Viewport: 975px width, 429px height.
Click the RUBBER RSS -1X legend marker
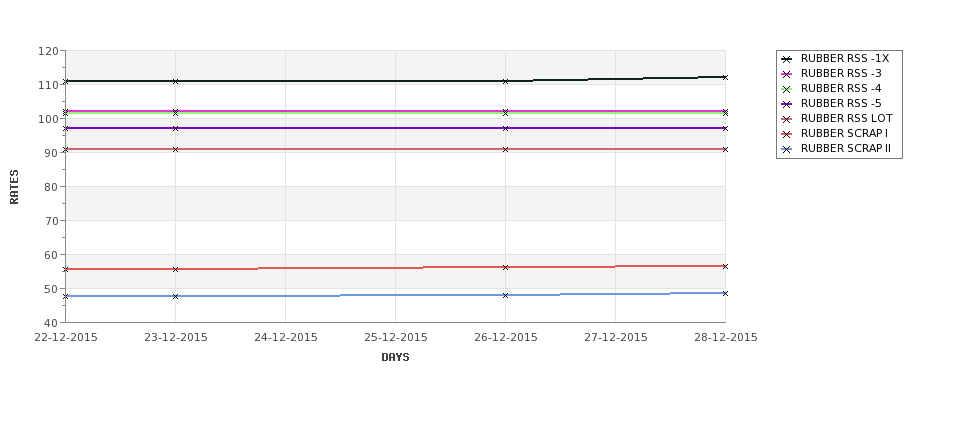point(787,59)
